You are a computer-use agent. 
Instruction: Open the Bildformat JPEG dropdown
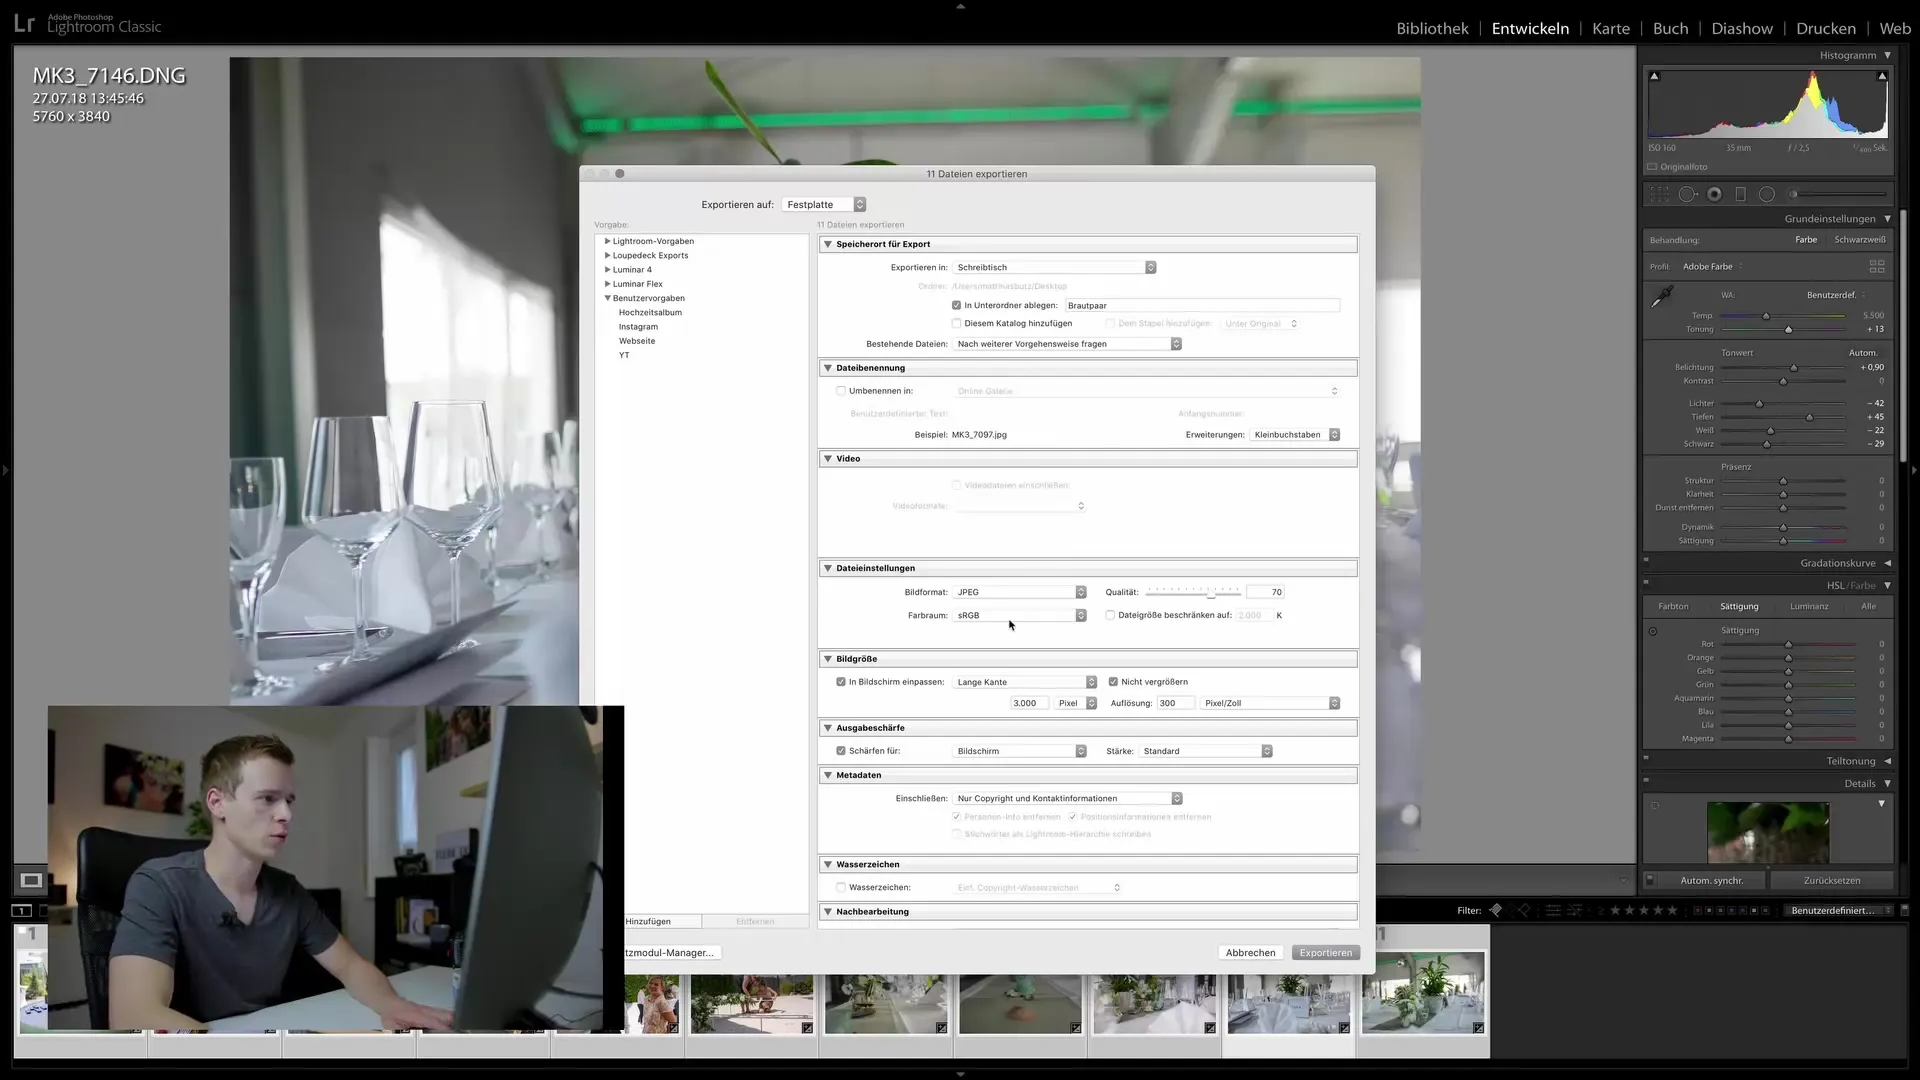coord(1020,592)
